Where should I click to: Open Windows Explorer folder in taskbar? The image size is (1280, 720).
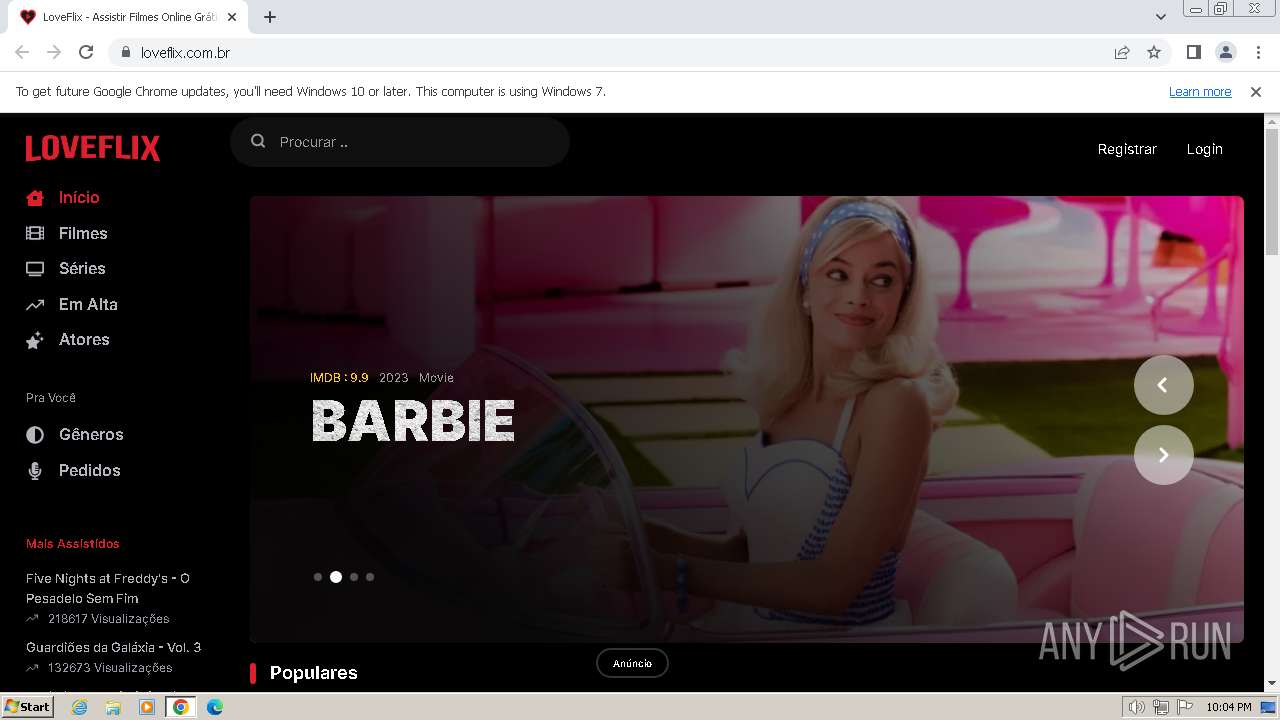coord(113,707)
